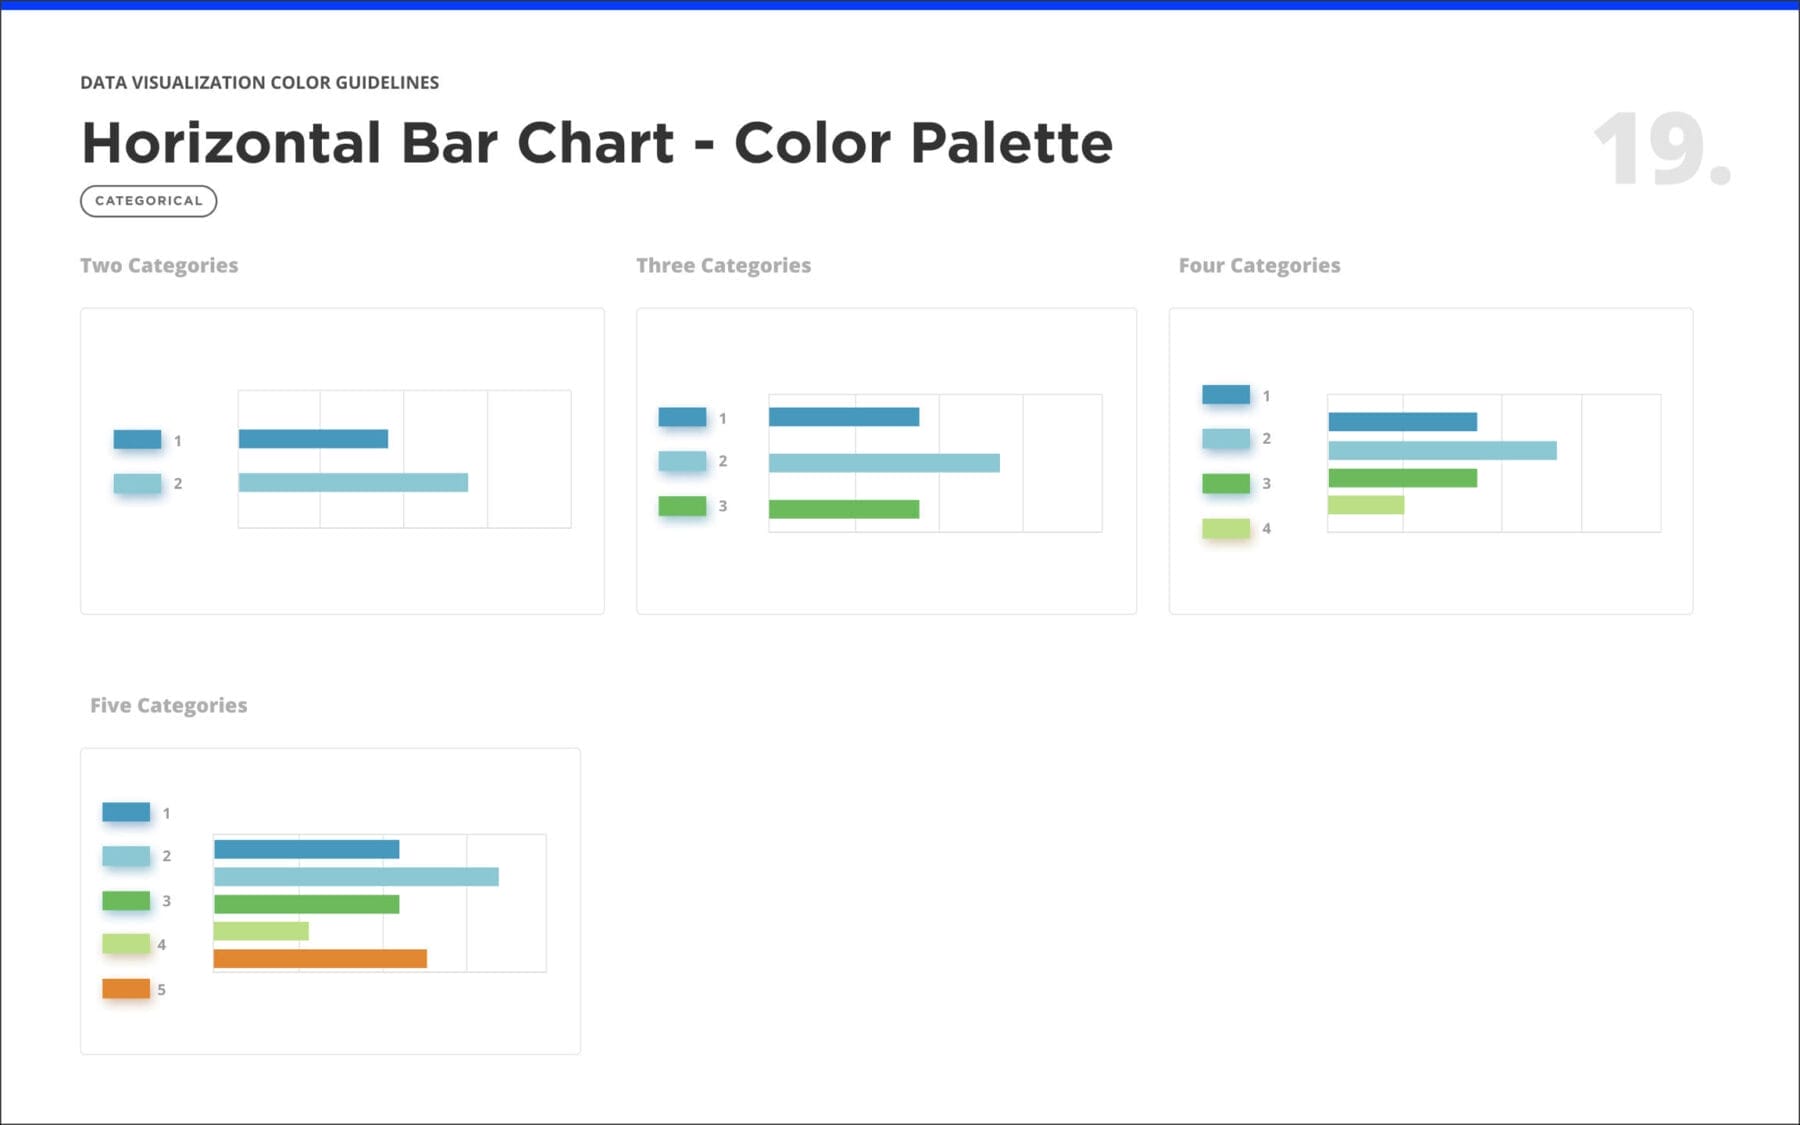Image resolution: width=1800 pixels, height=1125 pixels.
Task: Pick dark blue legend swatch in Four Categories
Action: tap(1226, 394)
